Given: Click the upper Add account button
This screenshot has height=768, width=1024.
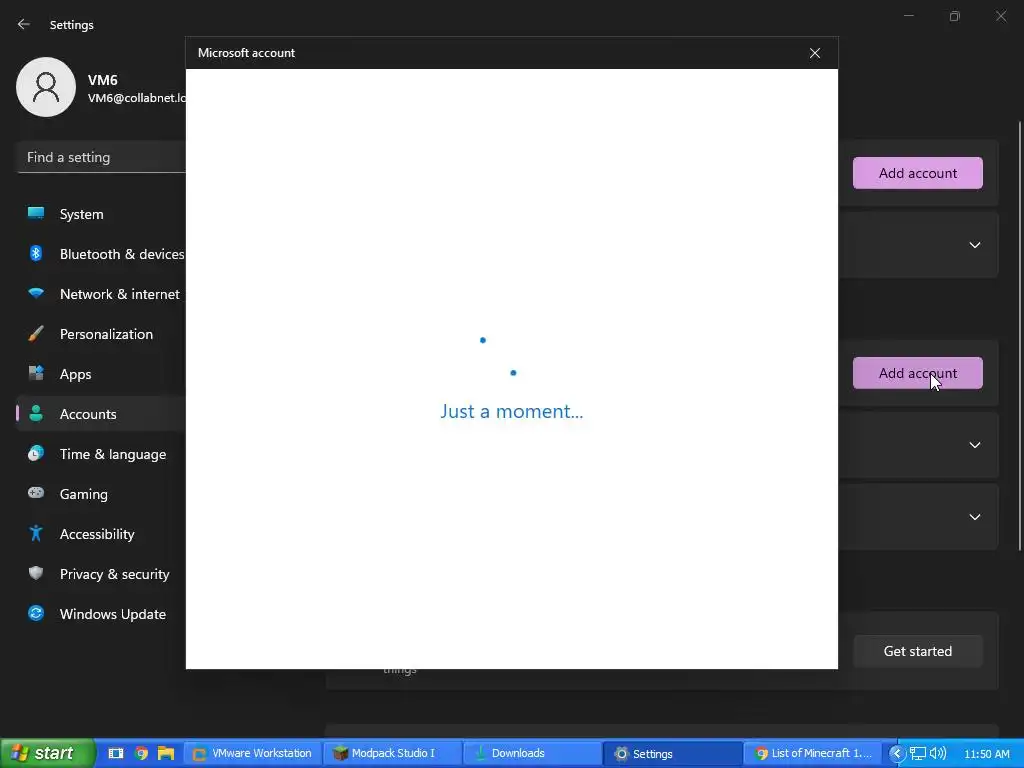Looking at the screenshot, I should (x=918, y=173).
